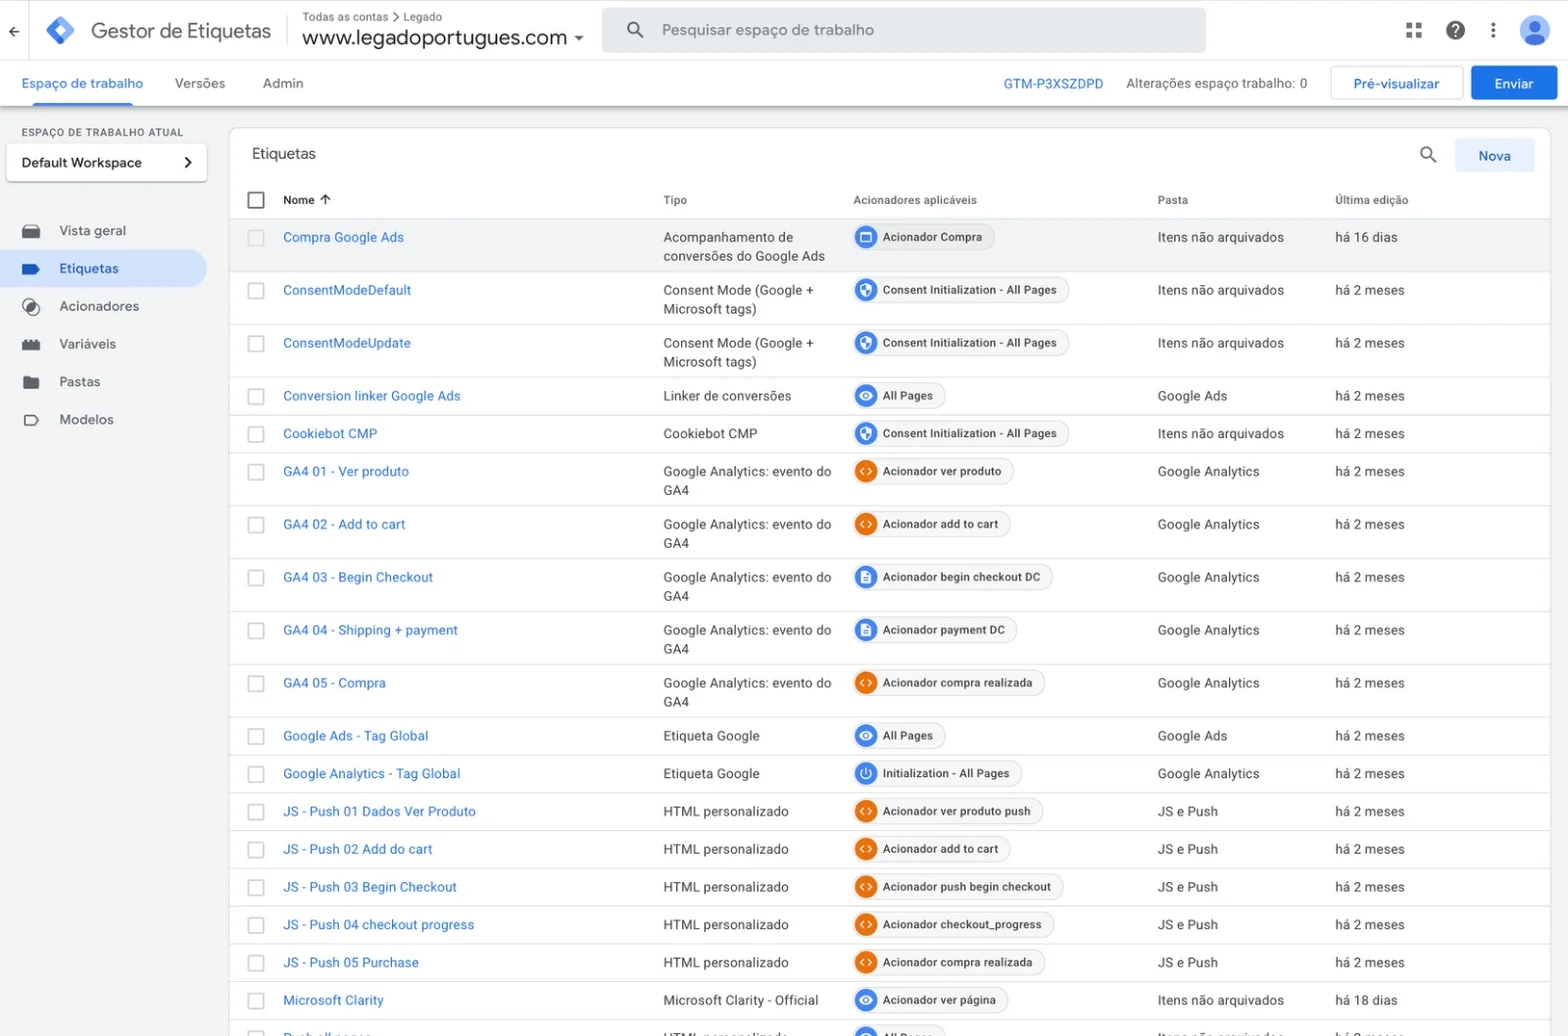Select the Cookiebot CMP row checkbox

tap(256, 434)
